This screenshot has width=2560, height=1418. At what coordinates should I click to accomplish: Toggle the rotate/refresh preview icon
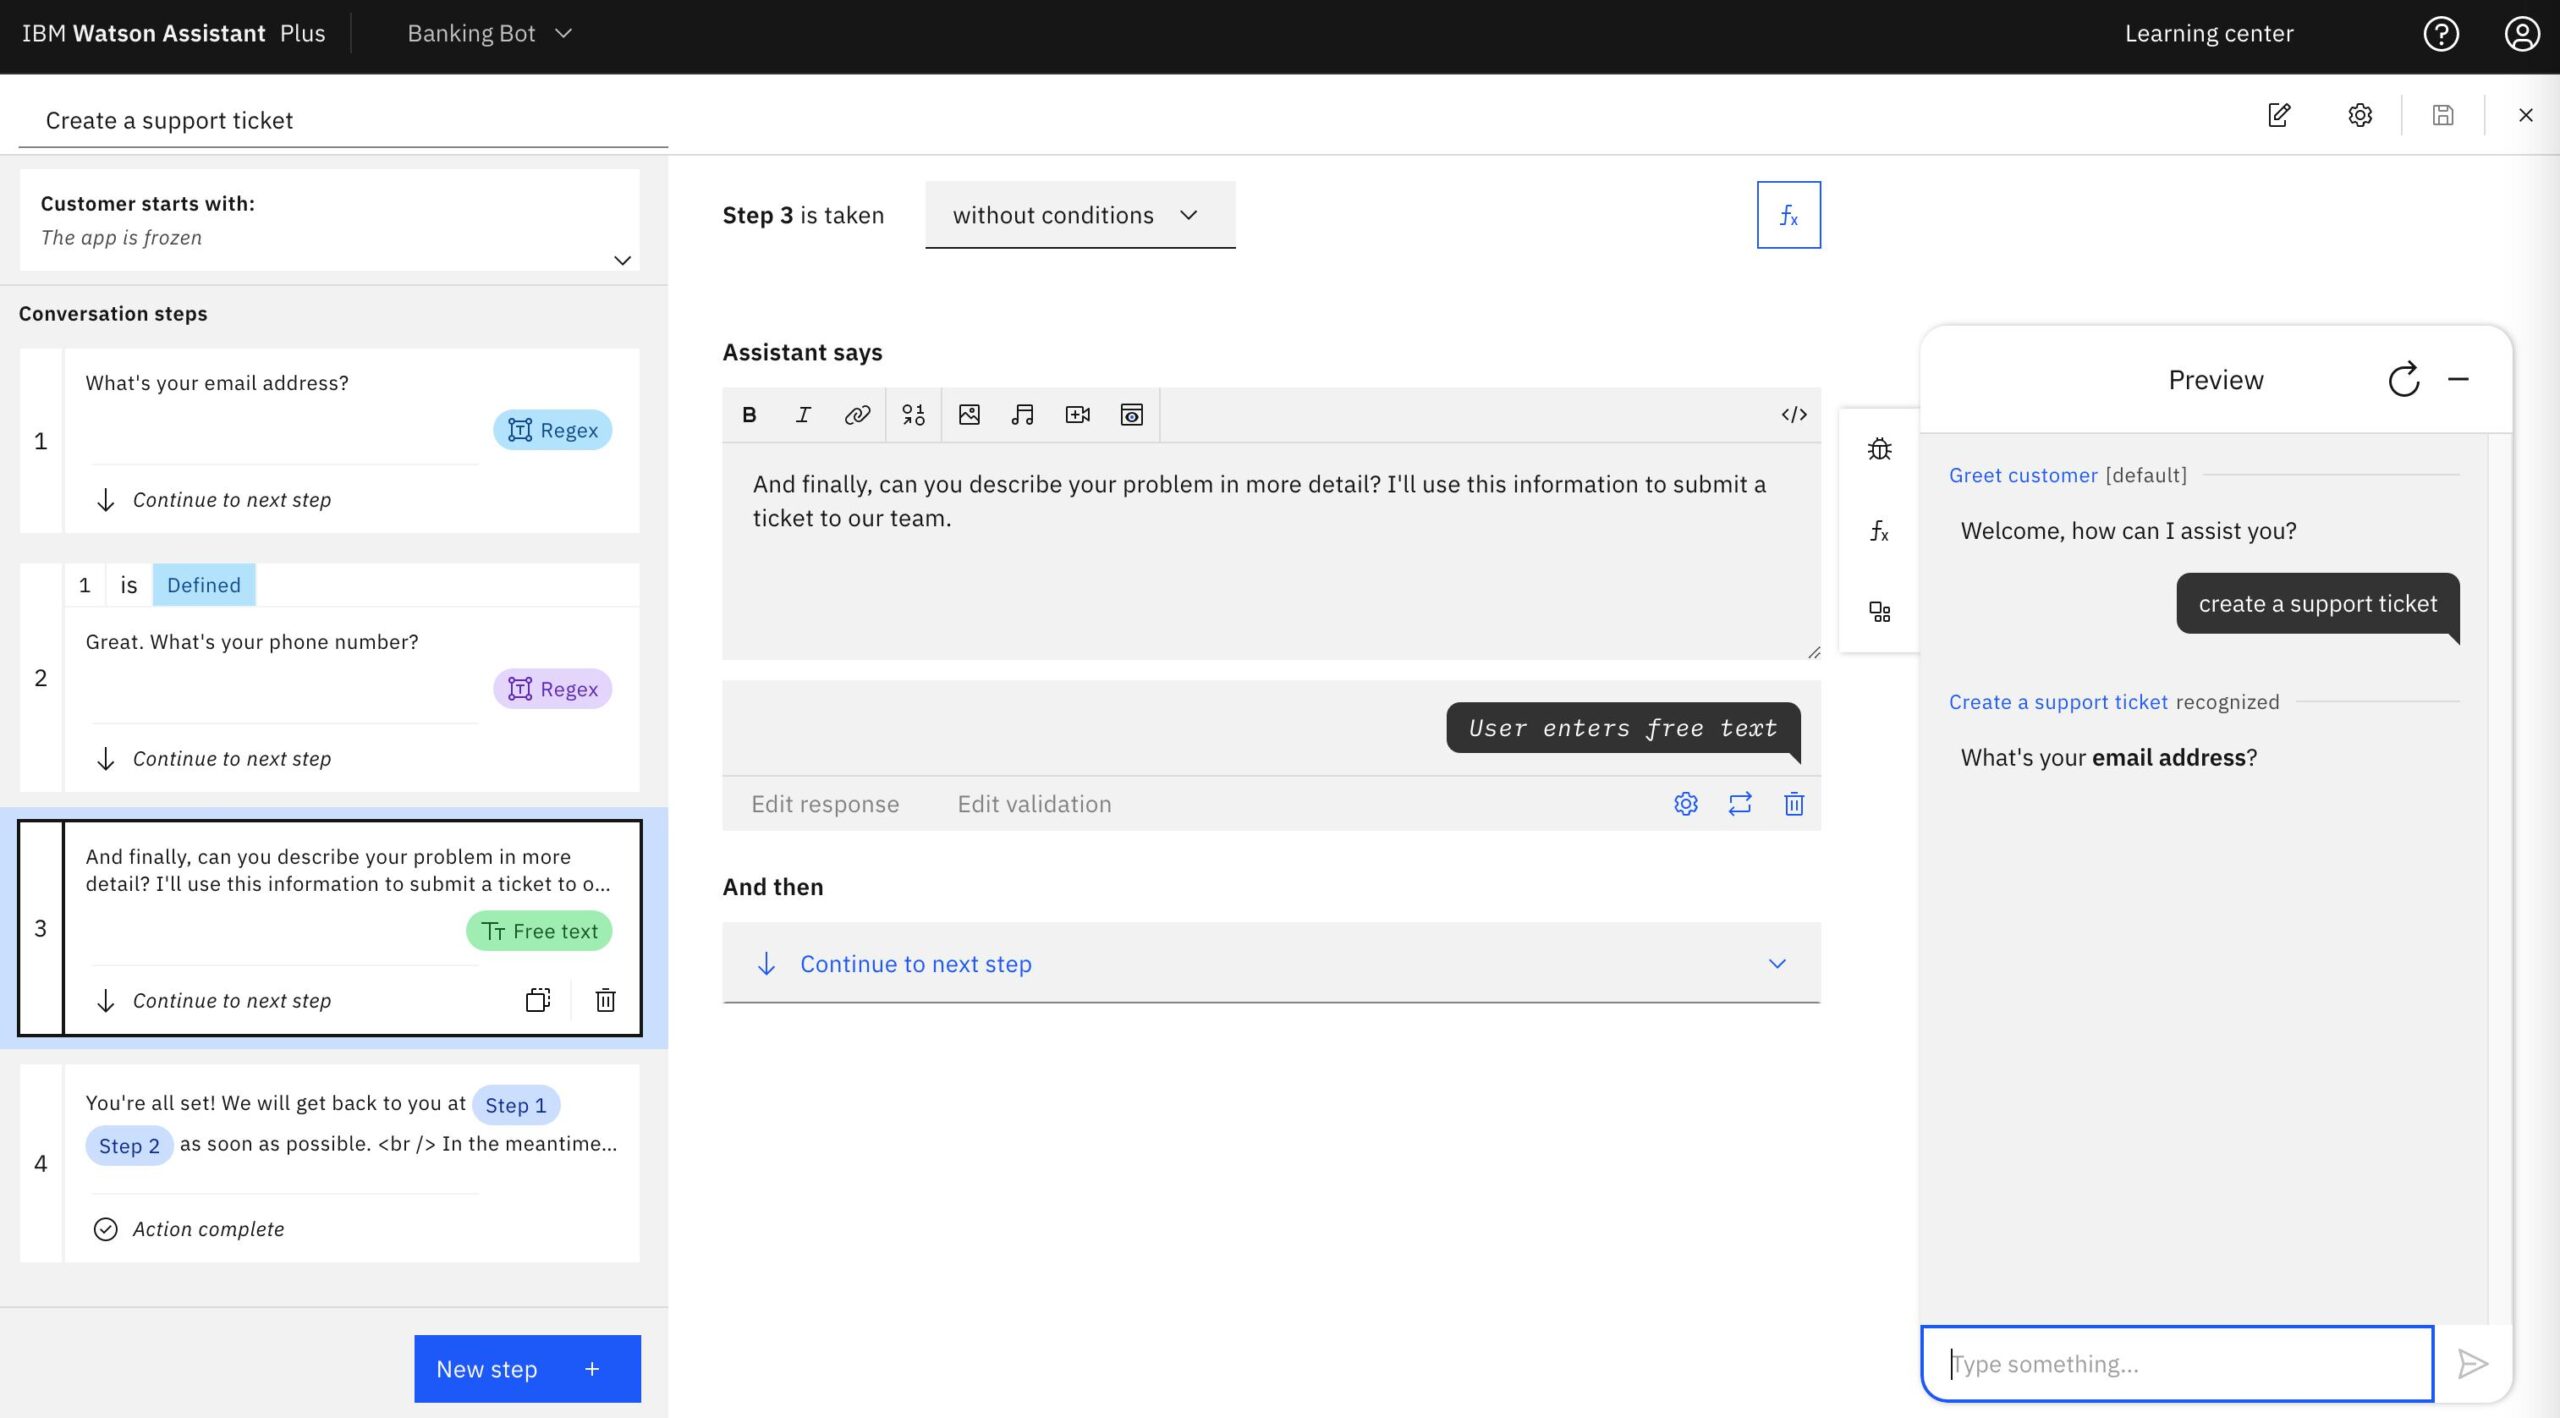click(2403, 379)
